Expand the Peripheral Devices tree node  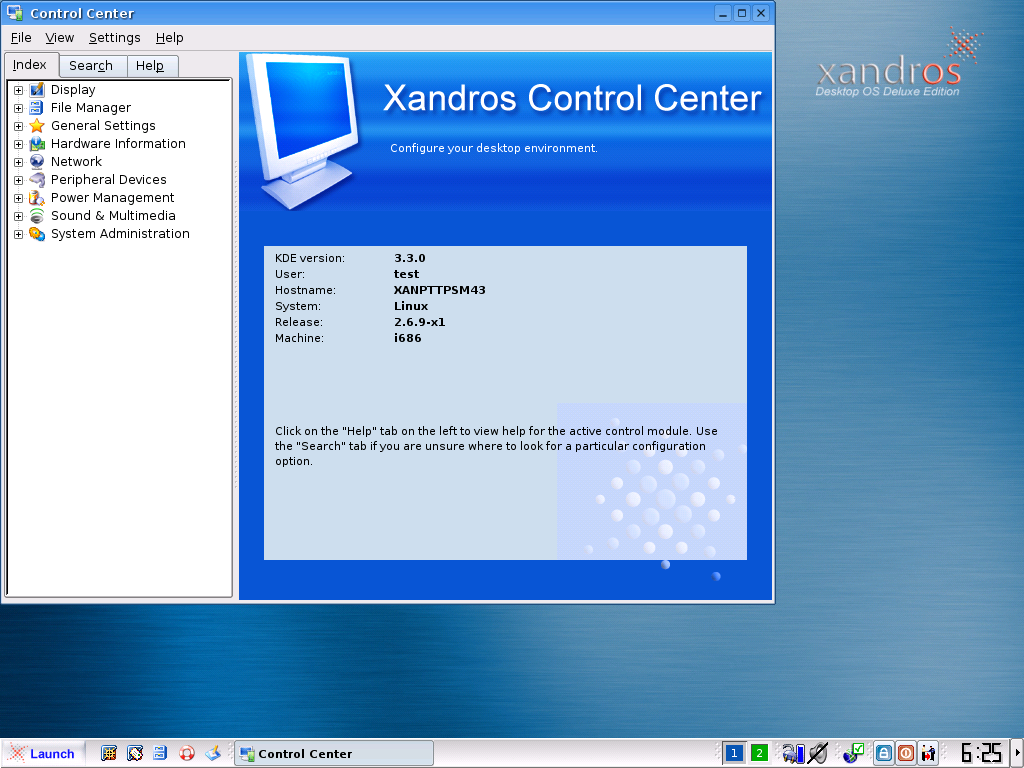[x=18, y=180]
